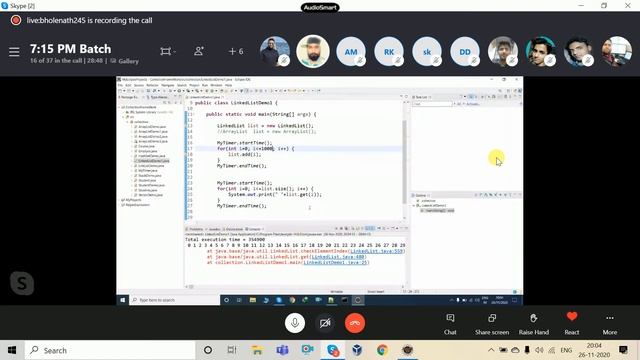
Task: Open File Explorer from taskbar
Action: pyautogui.click(x=257, y=350)
